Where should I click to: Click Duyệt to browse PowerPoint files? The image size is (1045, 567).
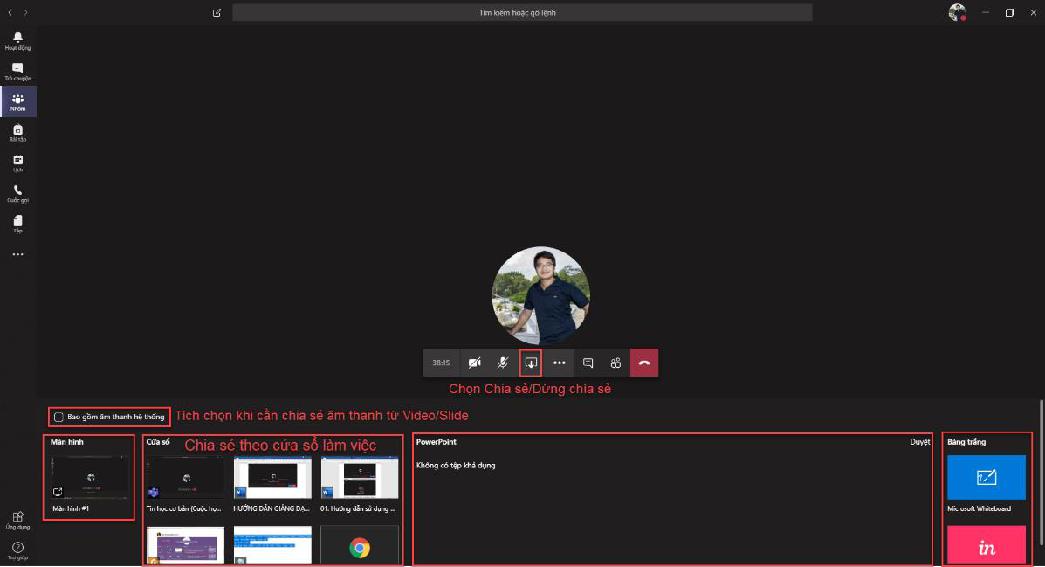click(x=919, y=441)
